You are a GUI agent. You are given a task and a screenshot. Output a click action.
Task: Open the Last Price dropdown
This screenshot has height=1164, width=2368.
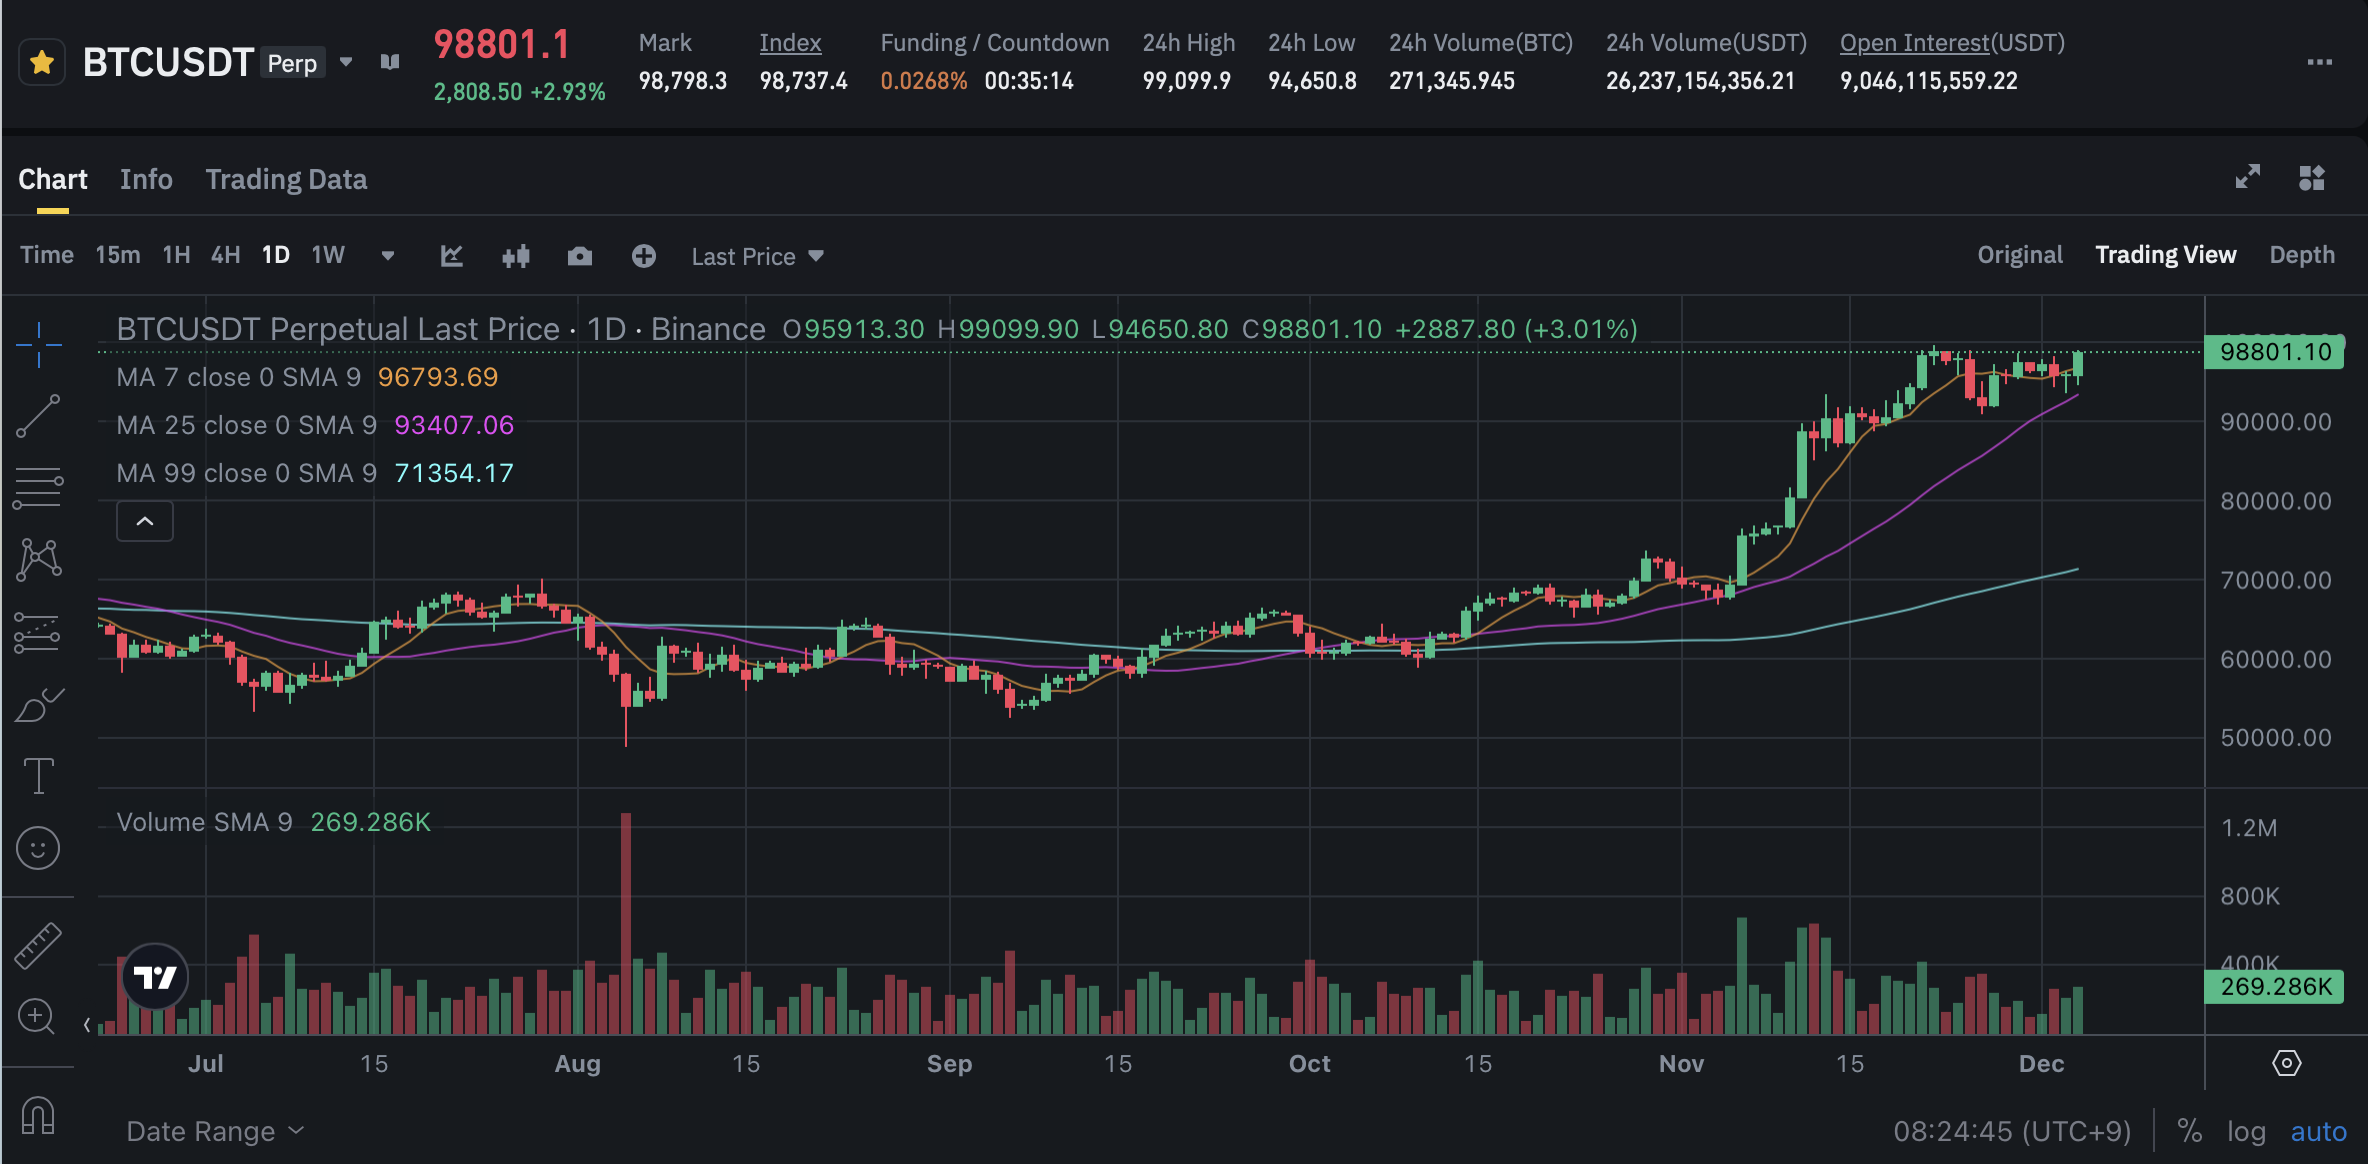[757, 257]
